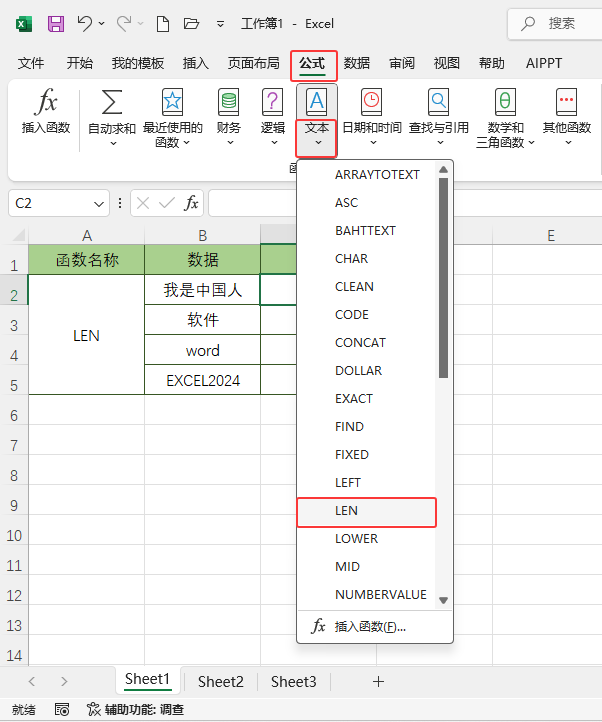
Task: Open the Name Box dropdown arrow
Action: [x=99, y=204]
